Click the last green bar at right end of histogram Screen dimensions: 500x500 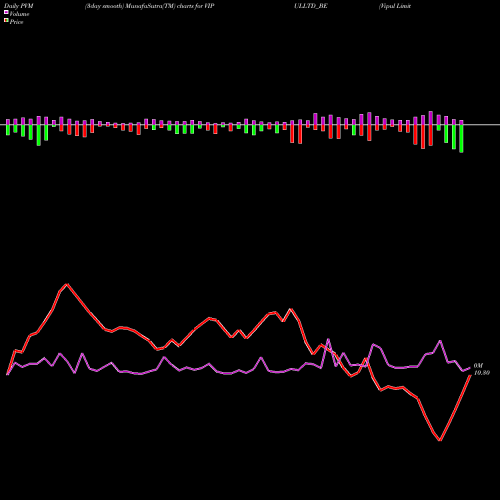461,138
